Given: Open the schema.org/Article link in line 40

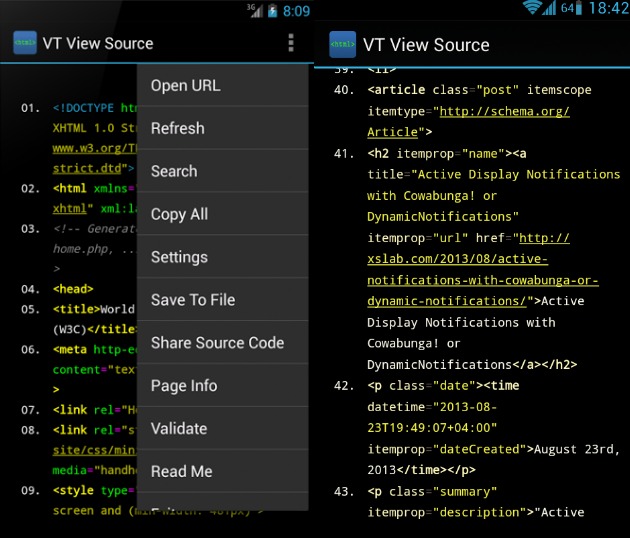Looking at the screenshot, I should tap(504, 111).
